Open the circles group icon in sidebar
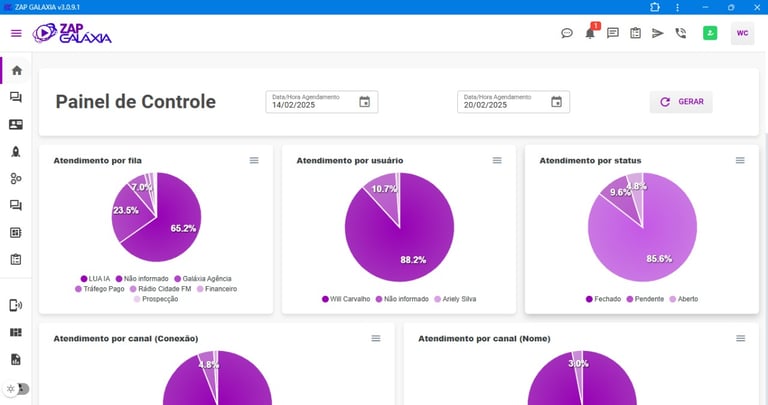This screenshot has width=768, height=405. click(x=16, y=179)
